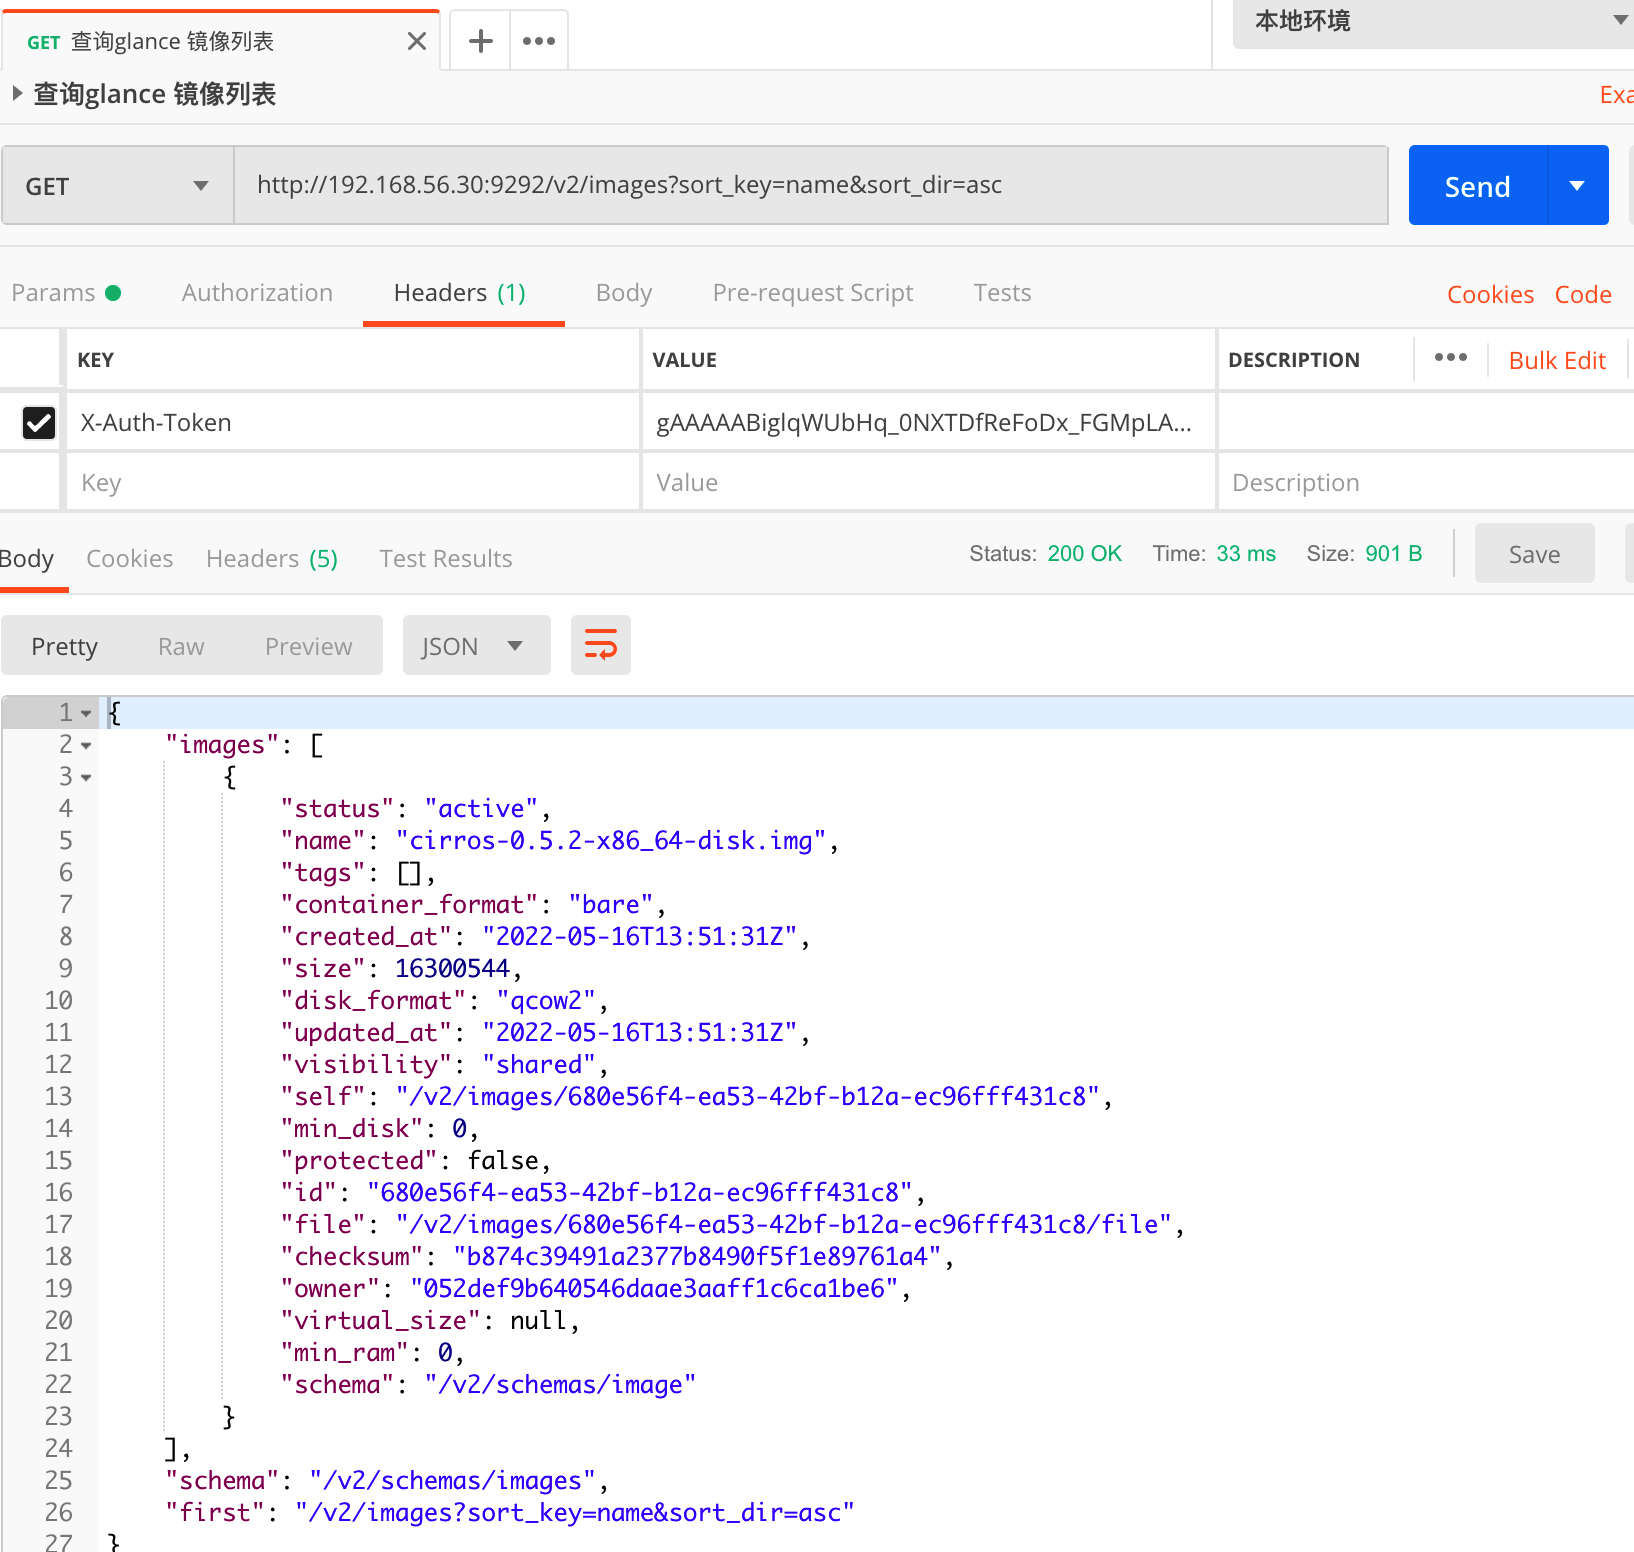Uncheck the X-Auth-Token header checkbox
Image resolution: width=1634 pixels, height=1552 pixels.
point(39,423)
